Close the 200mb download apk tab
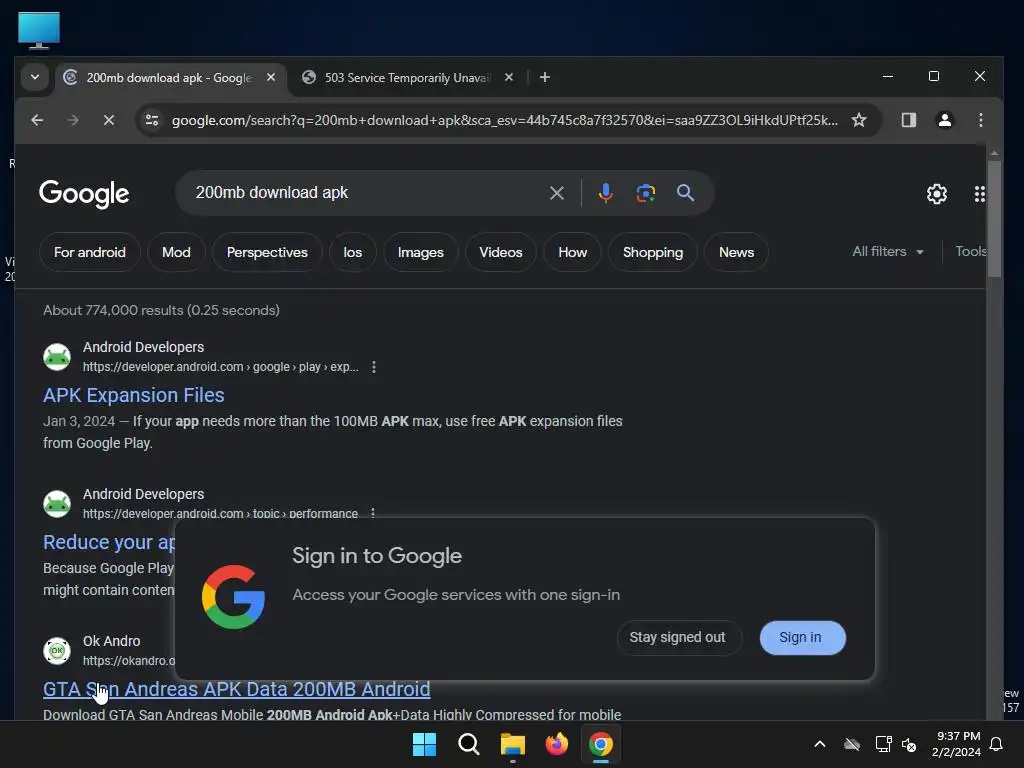Image resolution: width=1024 pixels, height=768 pixels. tap(270, 77)
